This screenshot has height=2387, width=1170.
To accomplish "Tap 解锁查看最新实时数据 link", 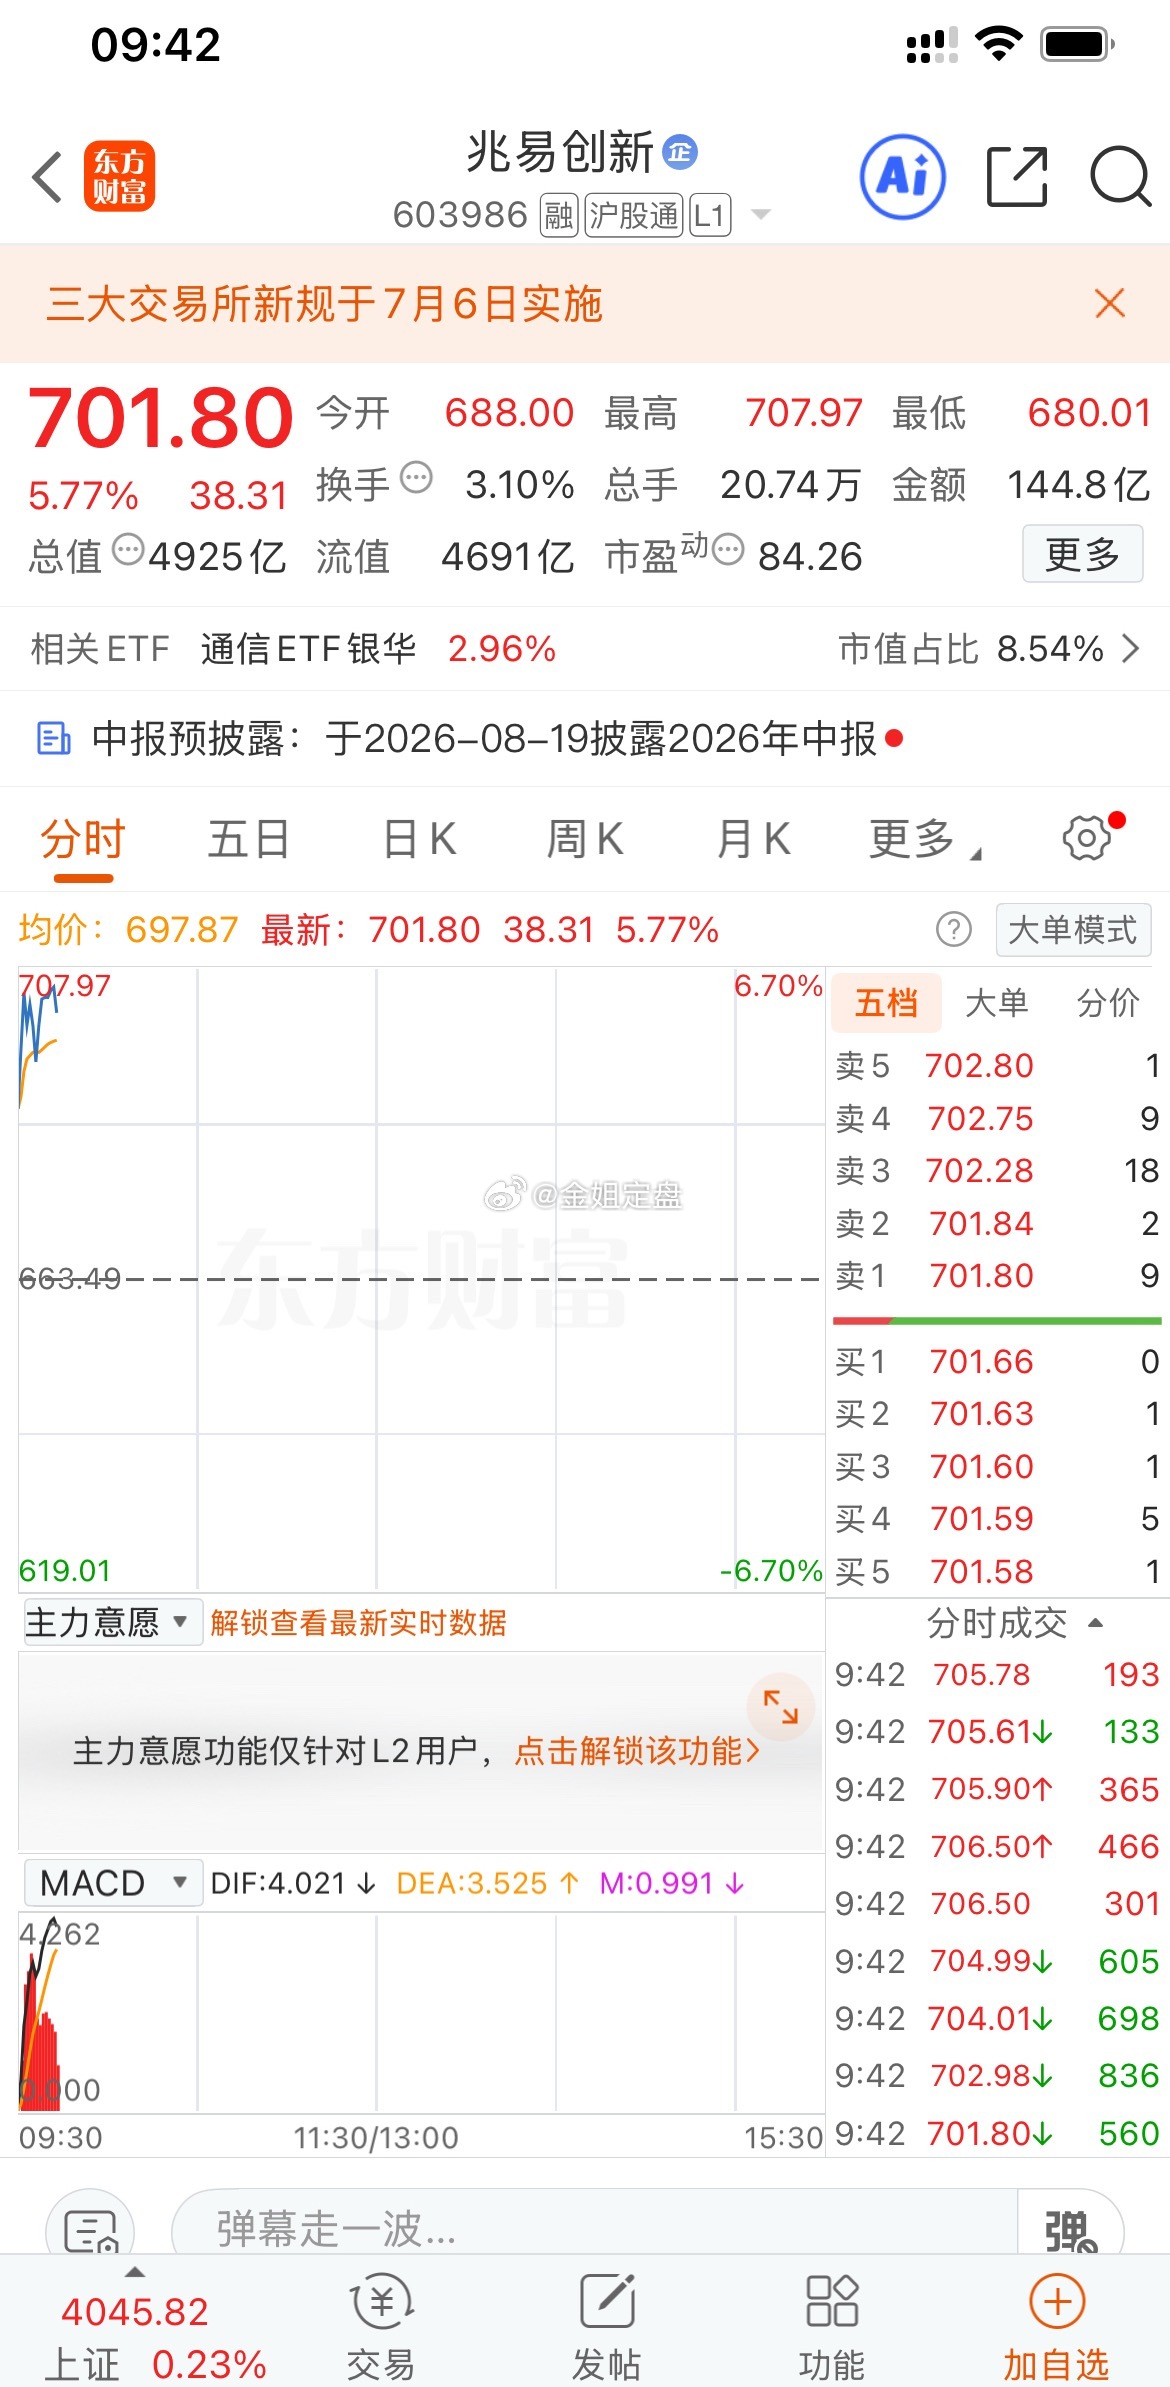I will (358, 1622).
